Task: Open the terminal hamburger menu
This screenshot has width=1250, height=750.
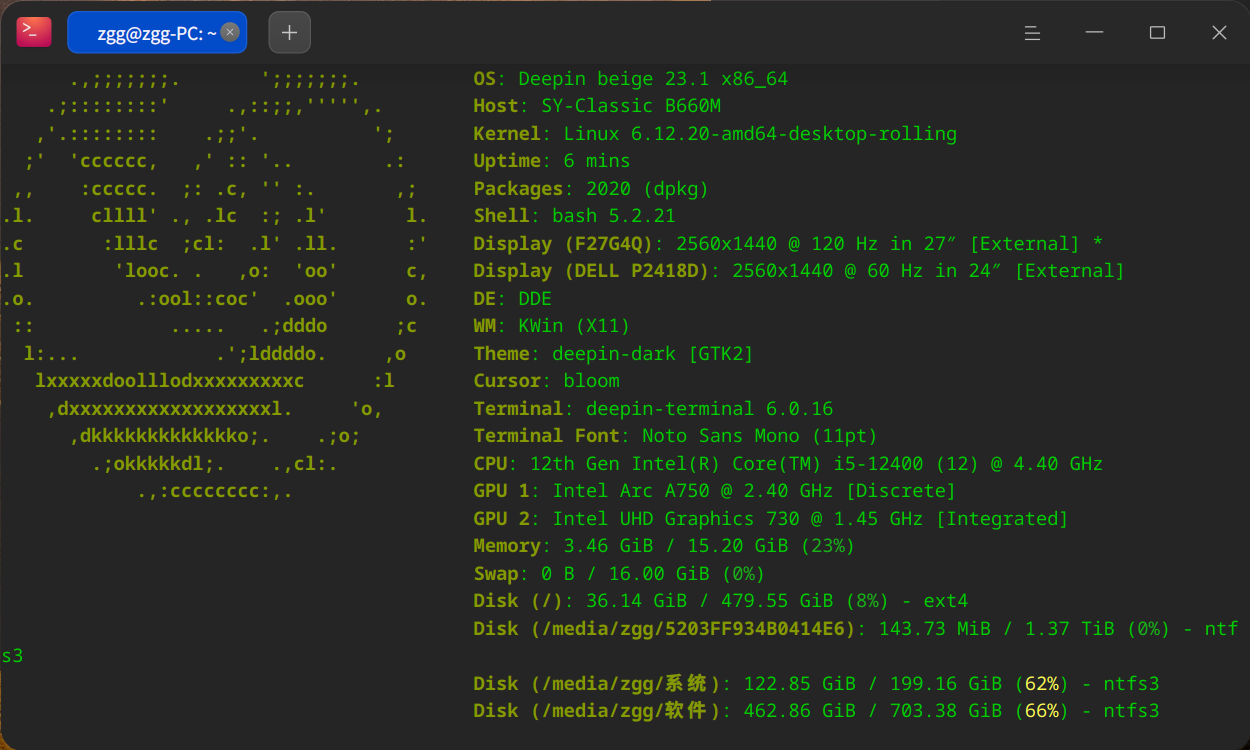Action: coord(1033,33)
